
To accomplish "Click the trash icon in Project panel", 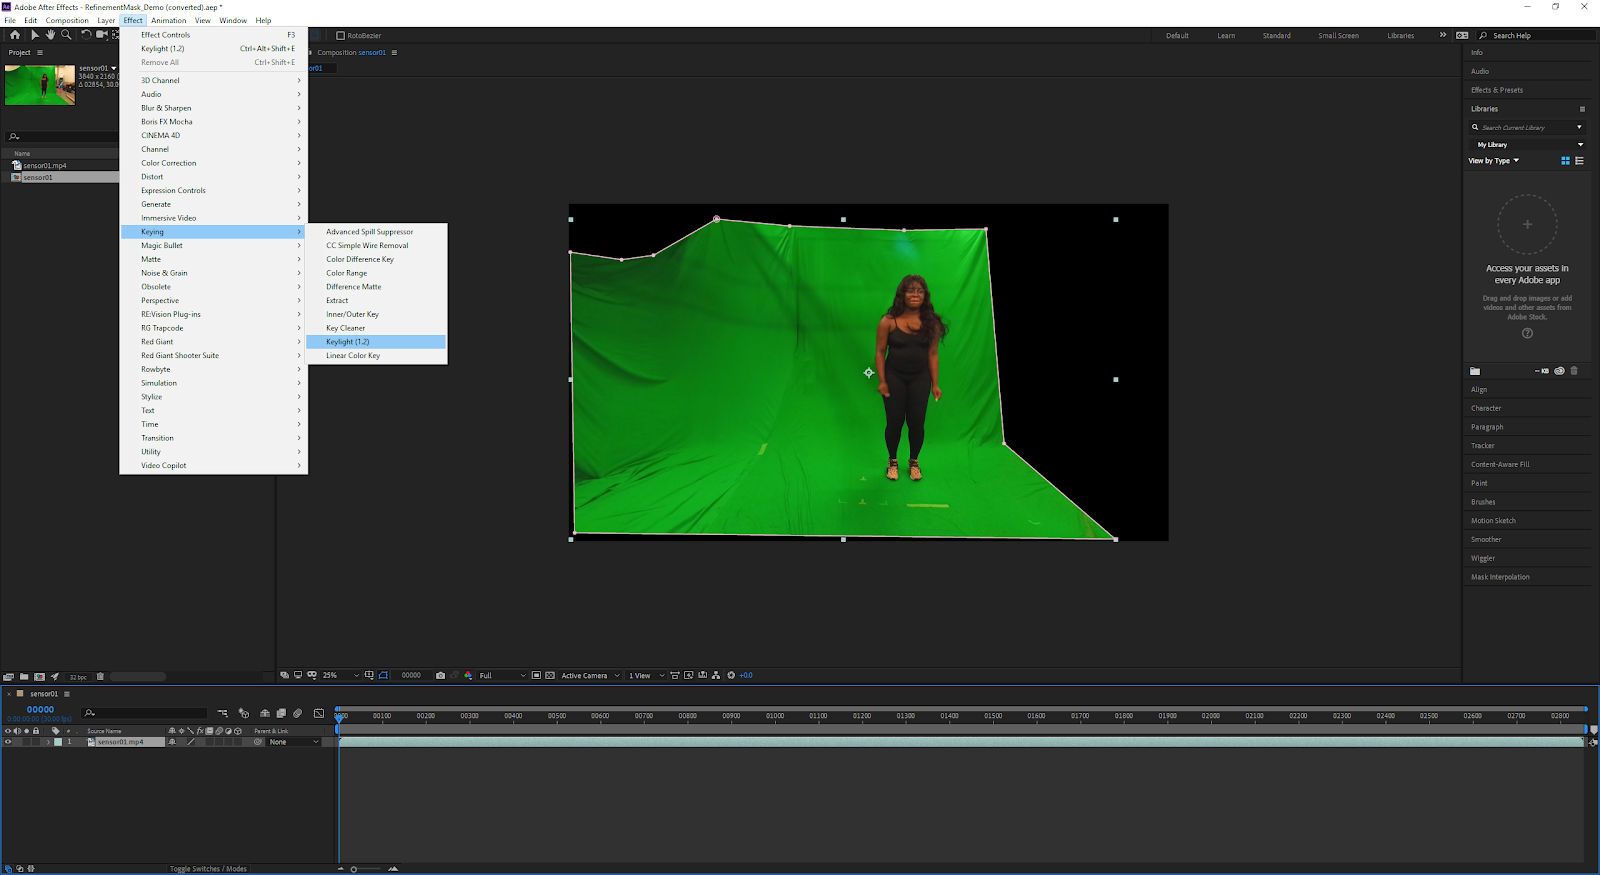I will (100, 677).
